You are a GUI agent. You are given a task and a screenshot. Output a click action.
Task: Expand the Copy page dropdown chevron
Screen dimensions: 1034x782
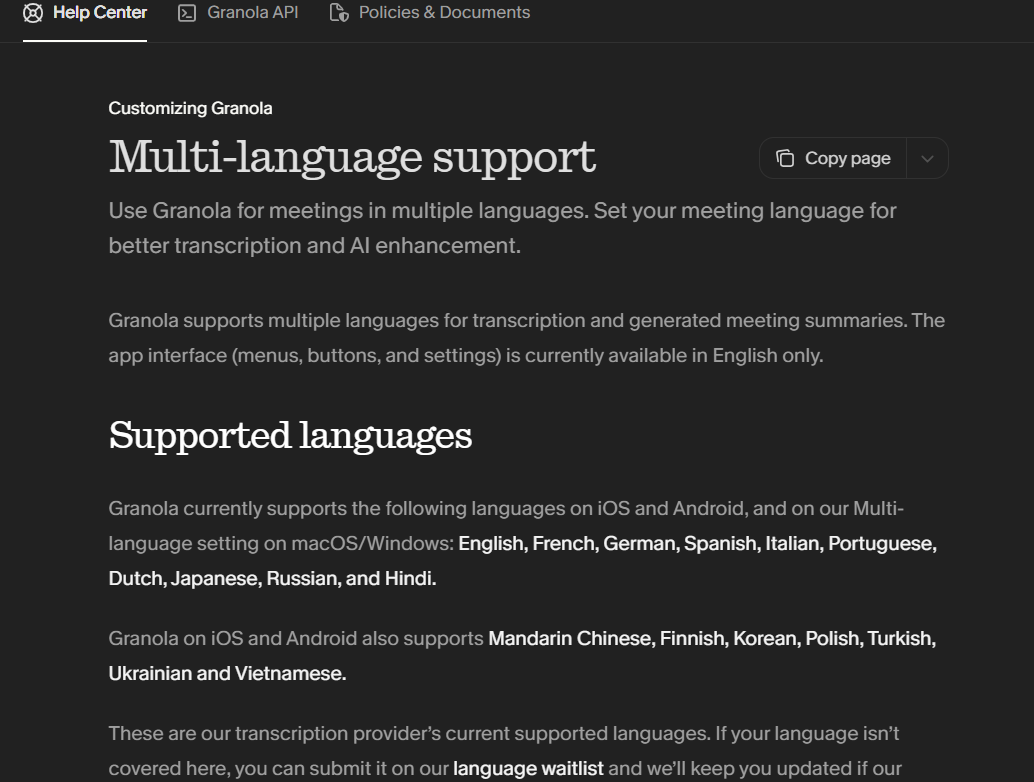pyautogui.click(x=927, y=158)
